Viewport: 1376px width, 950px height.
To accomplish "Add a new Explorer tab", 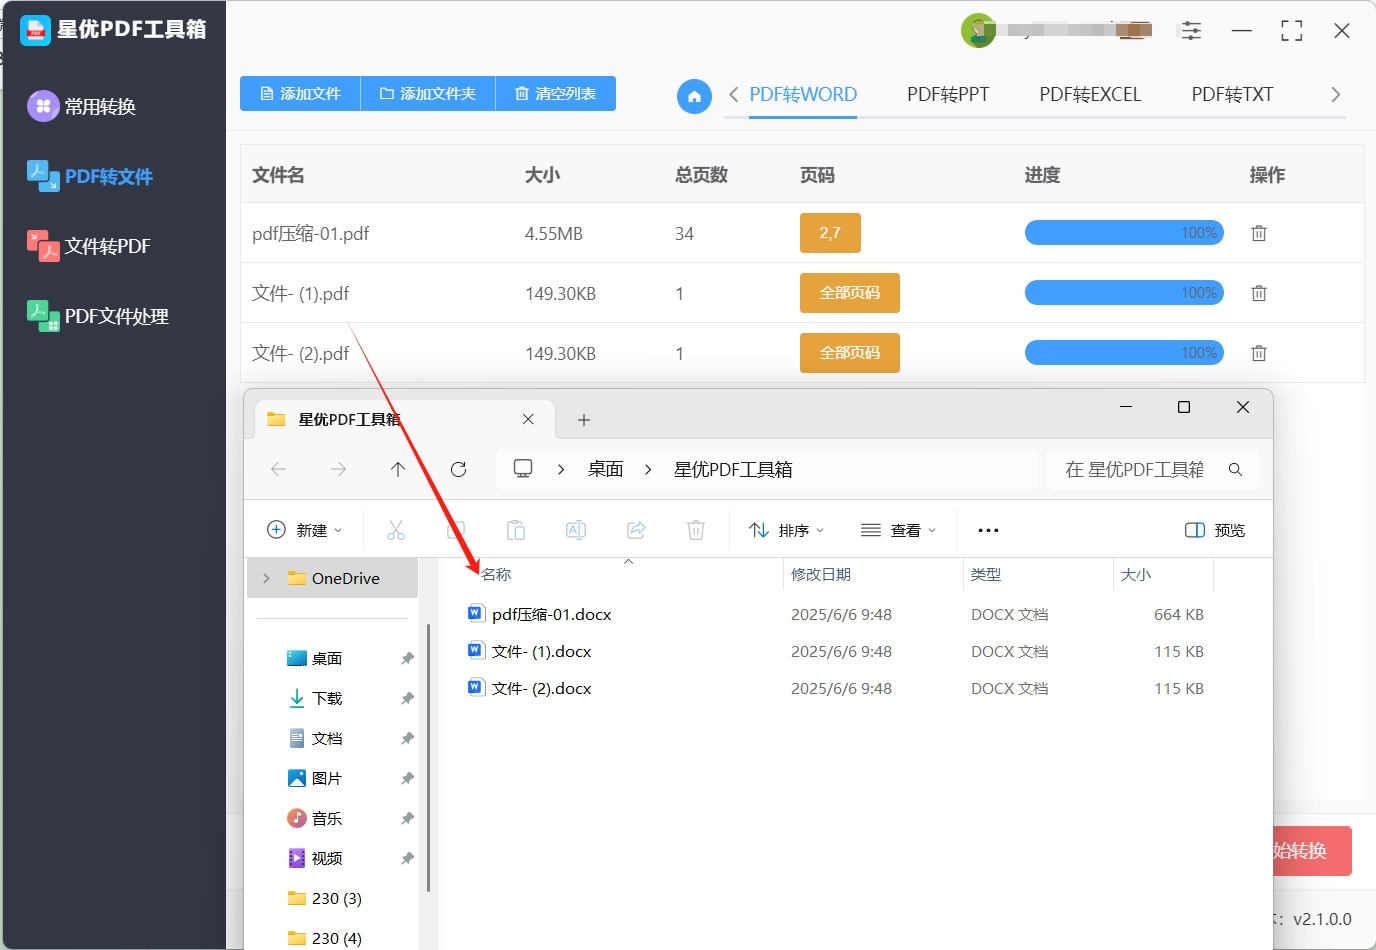I will click(x=584, y=420).
